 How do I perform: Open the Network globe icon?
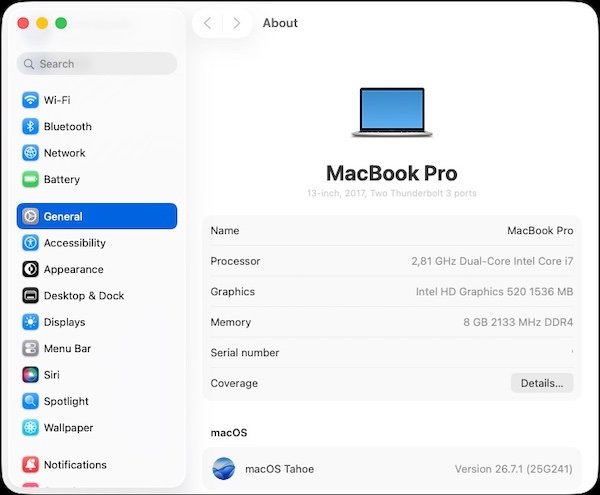[30, 153]
